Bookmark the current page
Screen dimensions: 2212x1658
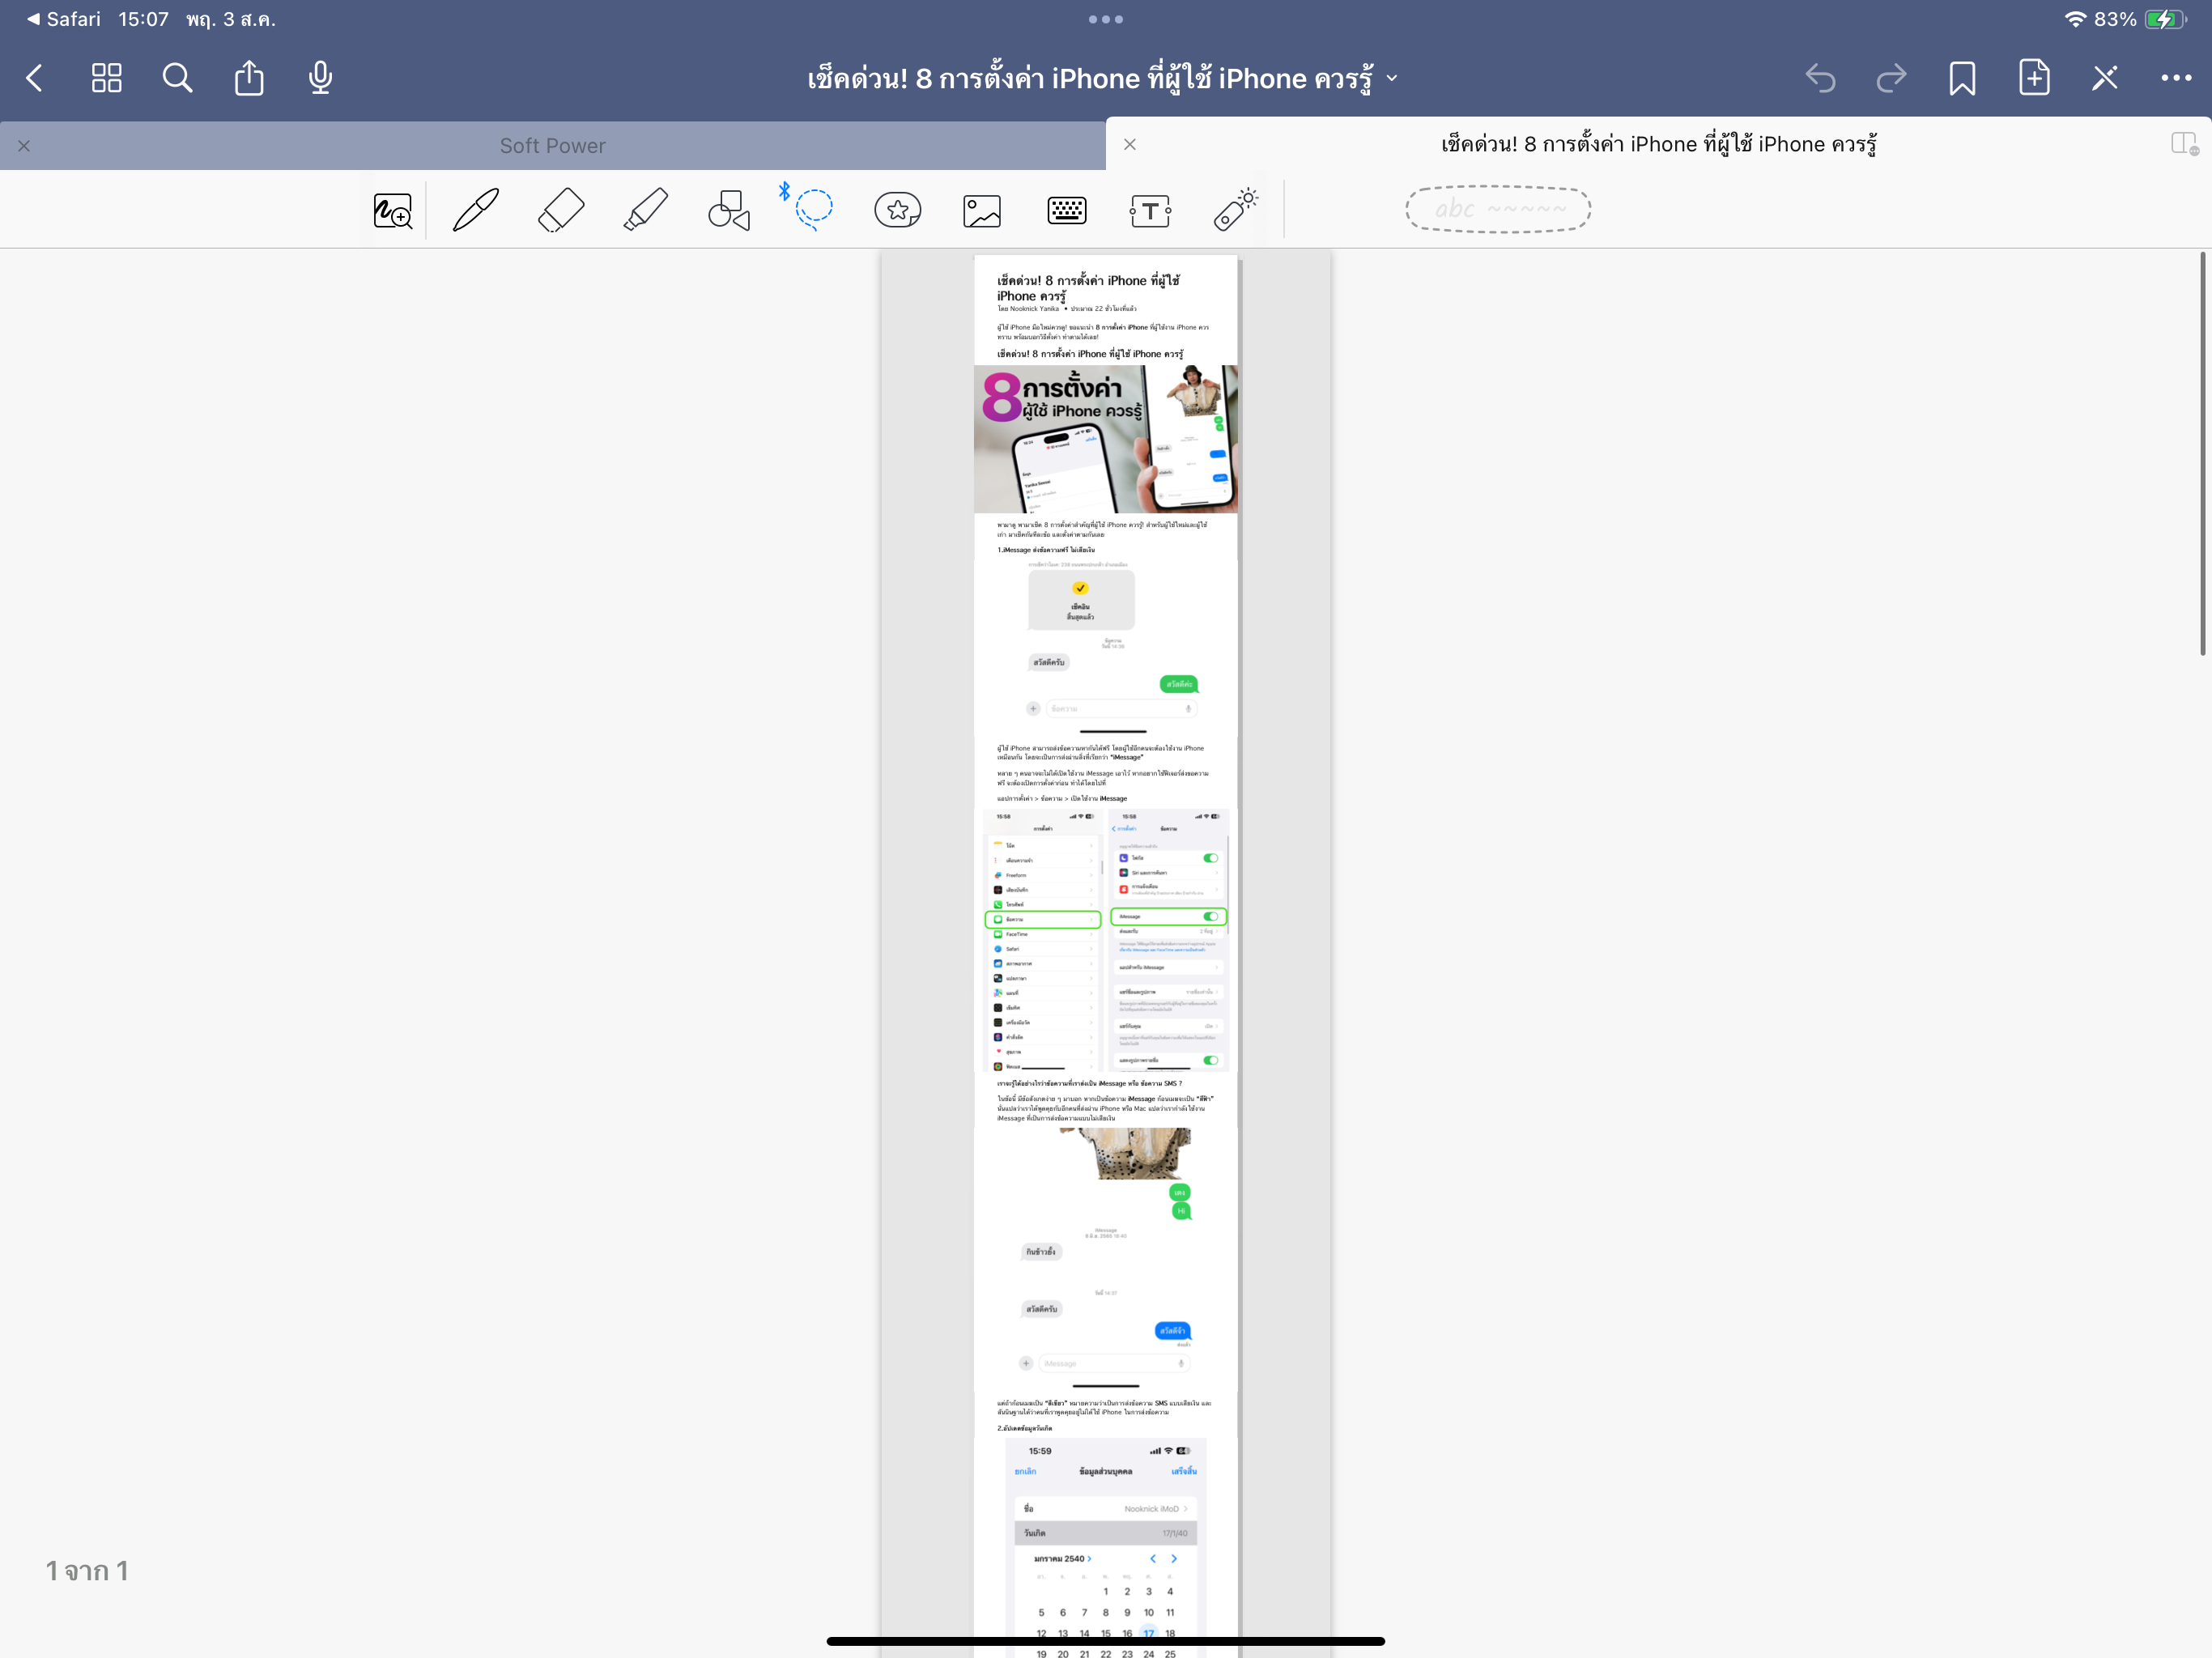click(x=1961, y=78)
